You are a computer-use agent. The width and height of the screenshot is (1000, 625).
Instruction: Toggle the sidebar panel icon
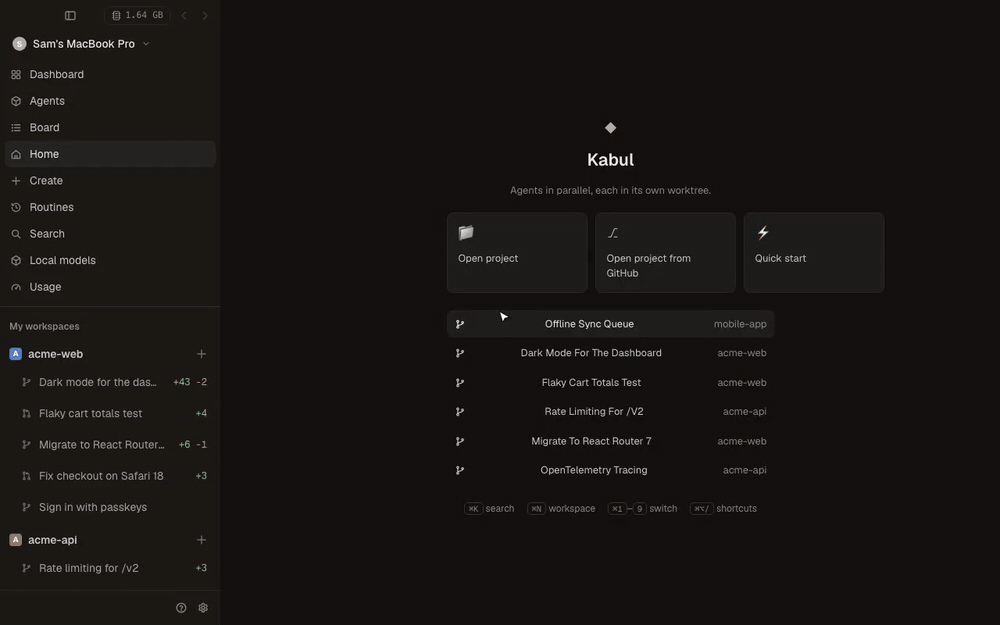coord(70,15)
